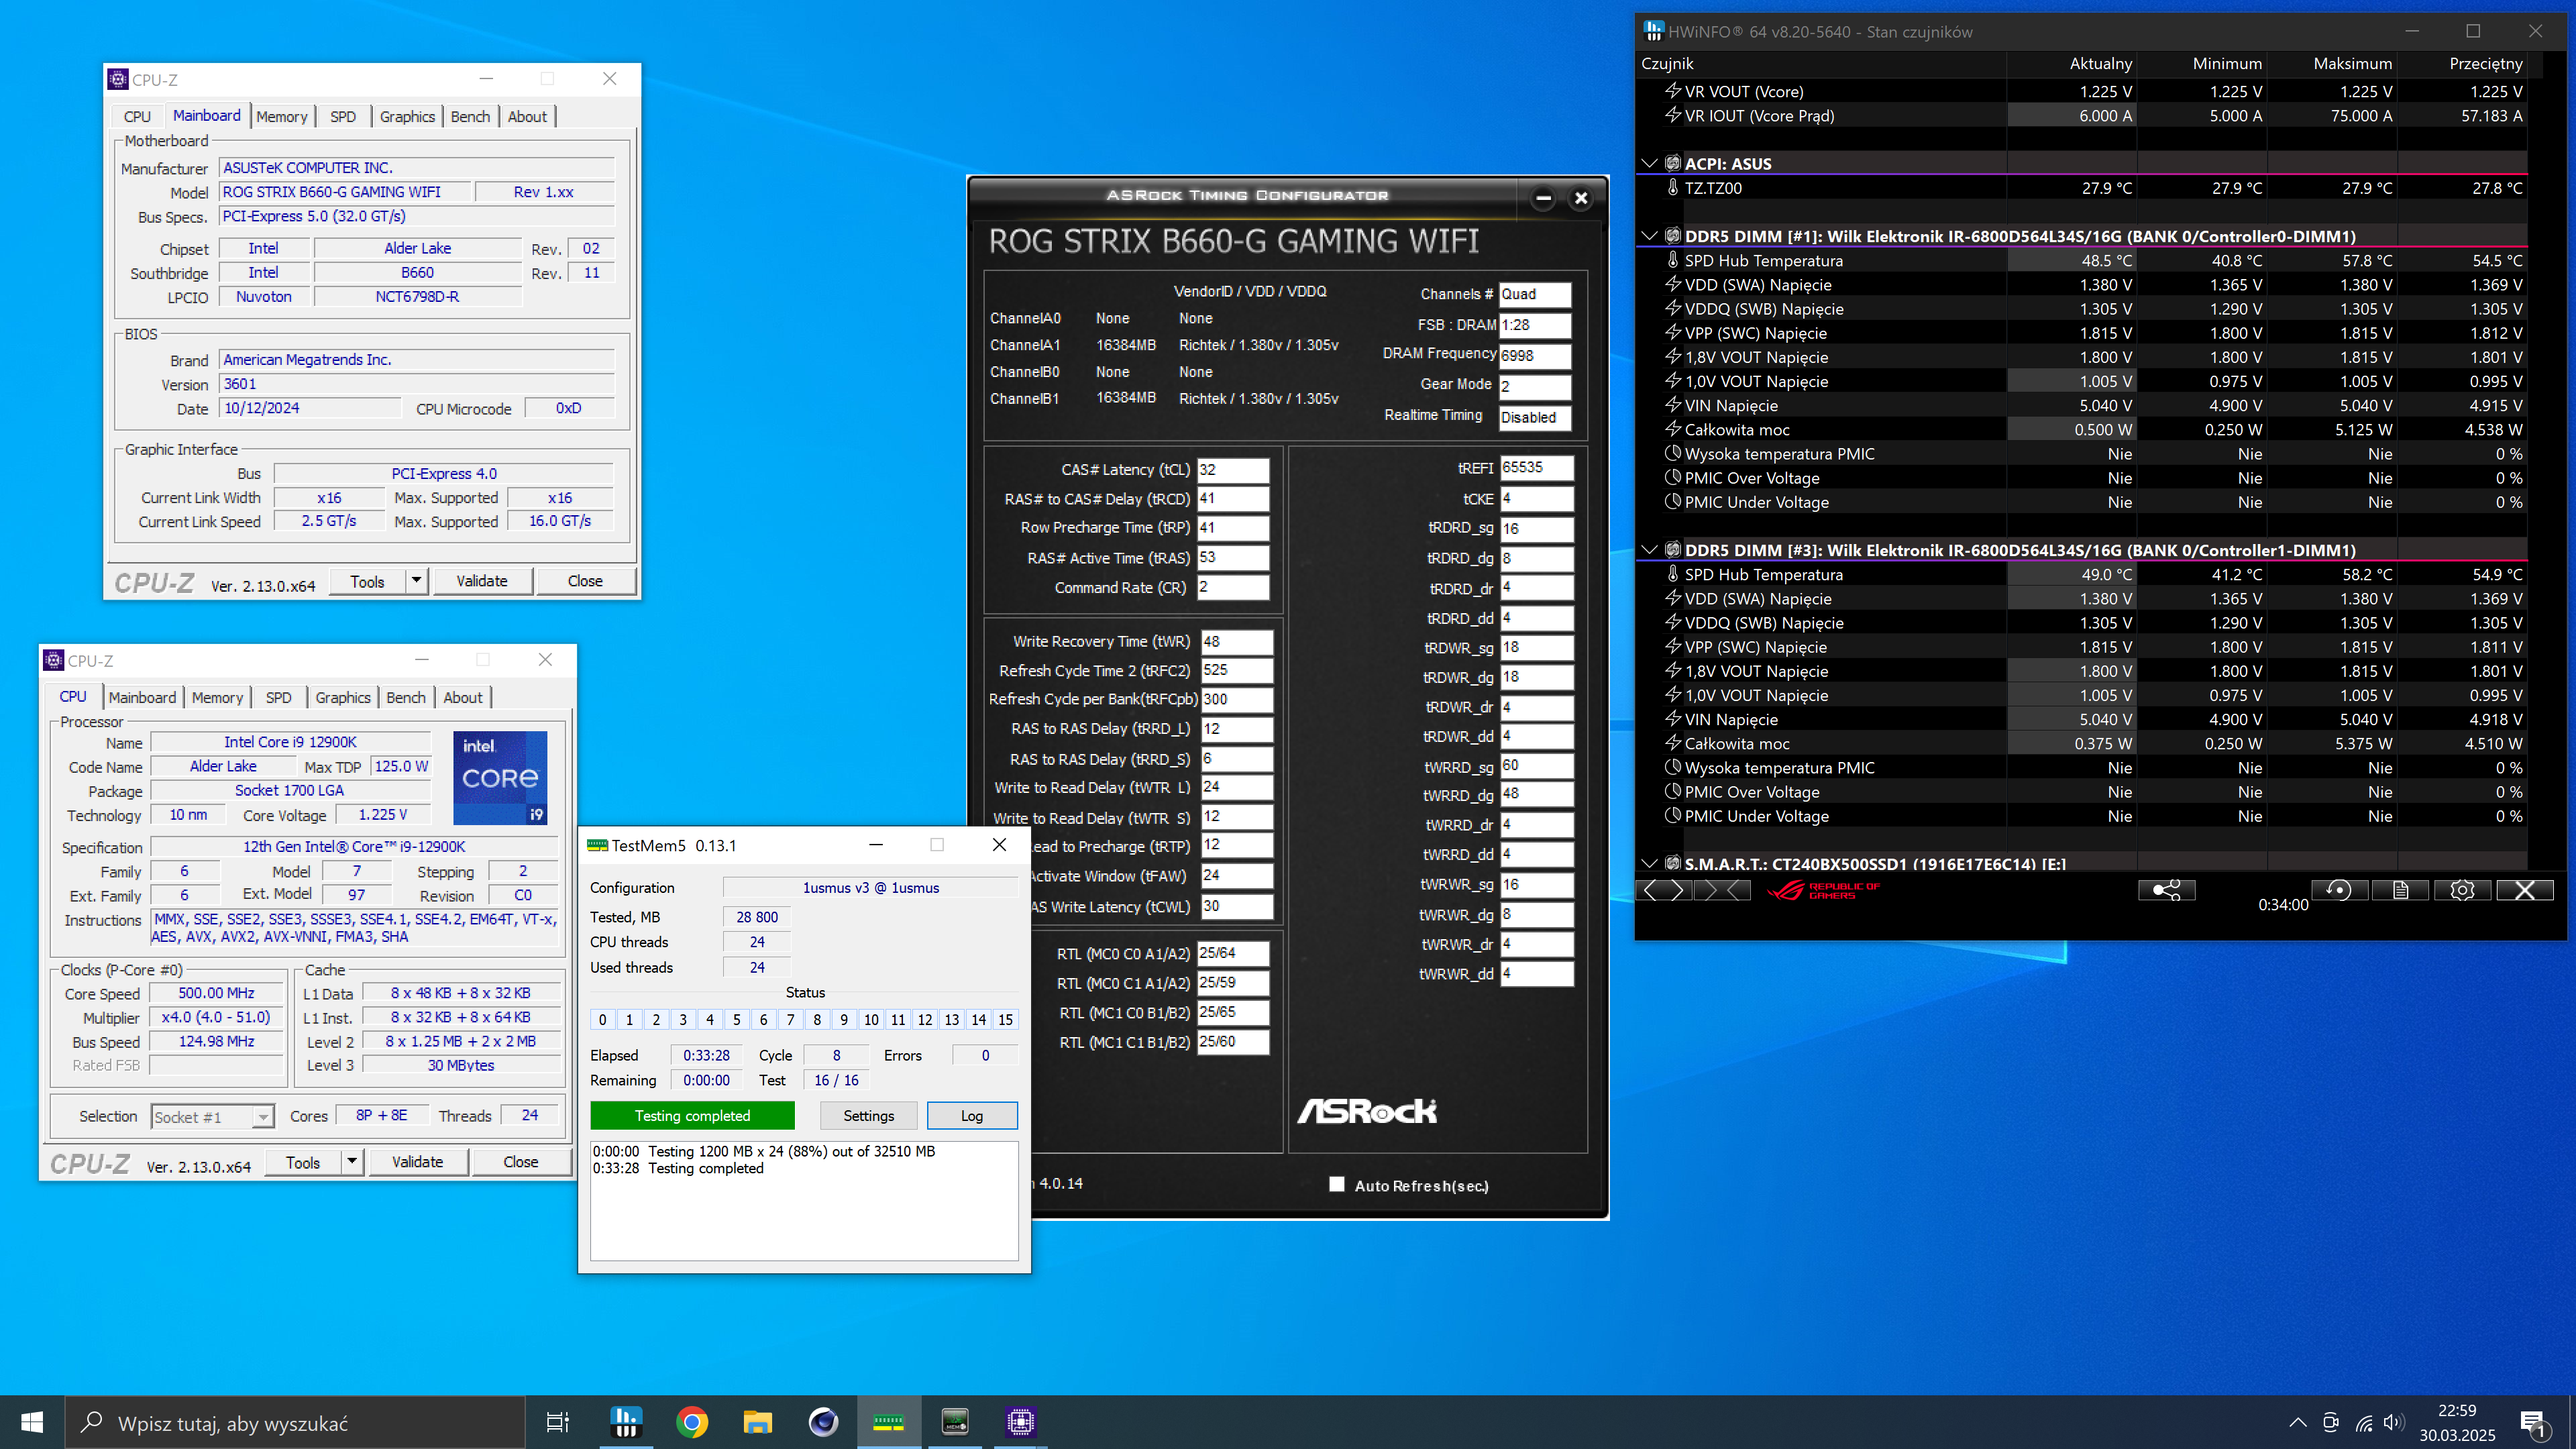Open SPD tab in lower CPU-Z window
The image size is (2576, 1449).
pos(278,698)
